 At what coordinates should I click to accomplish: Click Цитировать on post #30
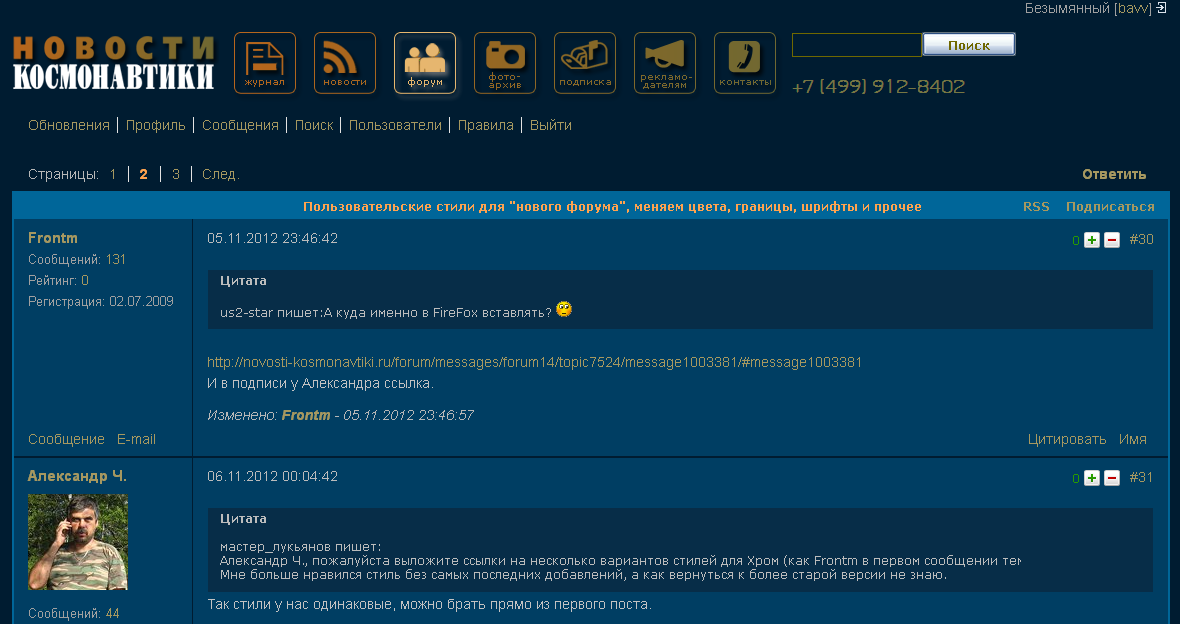click(1067, 440)
